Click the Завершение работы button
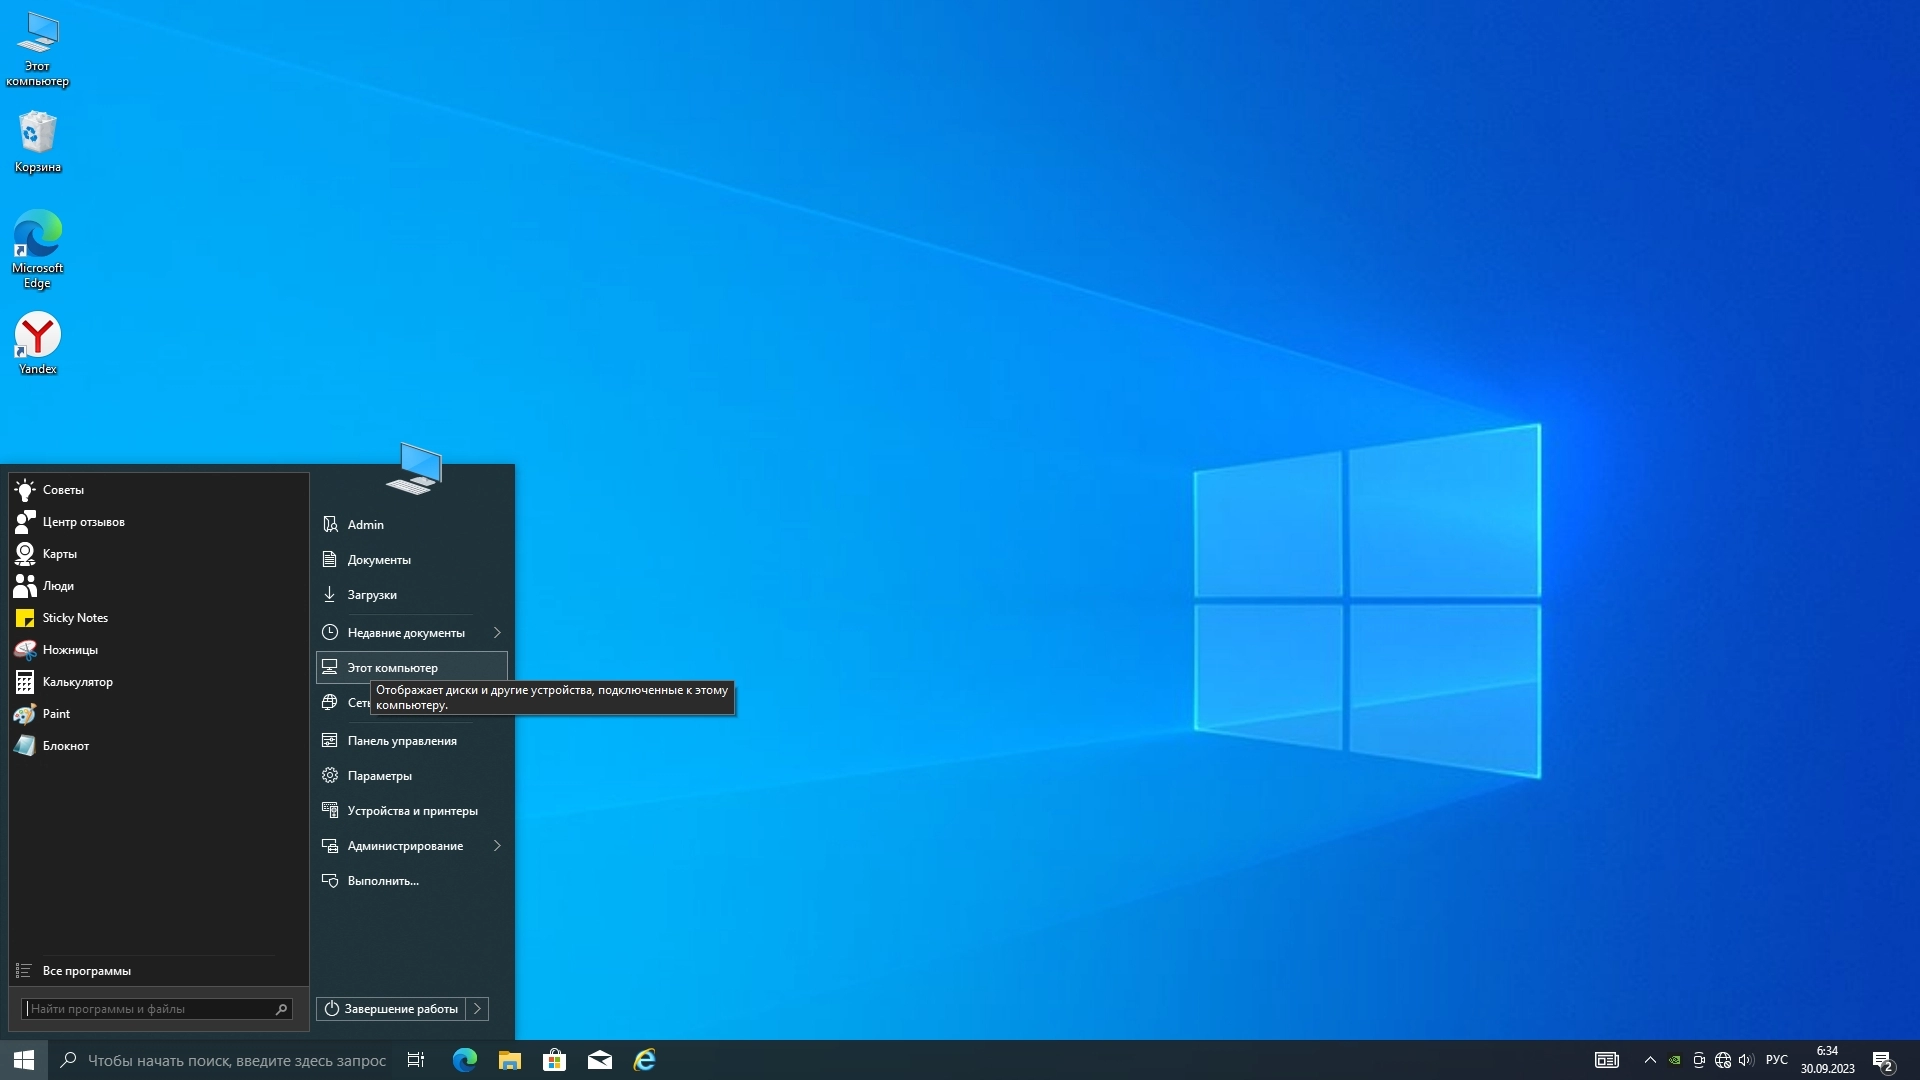 [392, 1009]
